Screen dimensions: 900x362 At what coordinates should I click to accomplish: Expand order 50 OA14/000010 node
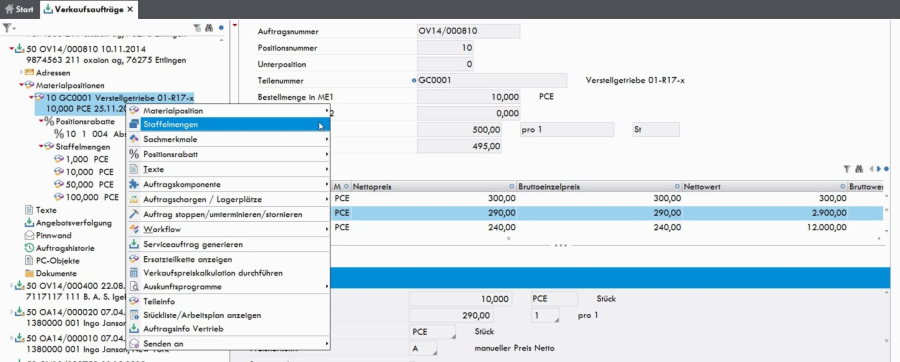pyautogui.click(x=12, y=337)
